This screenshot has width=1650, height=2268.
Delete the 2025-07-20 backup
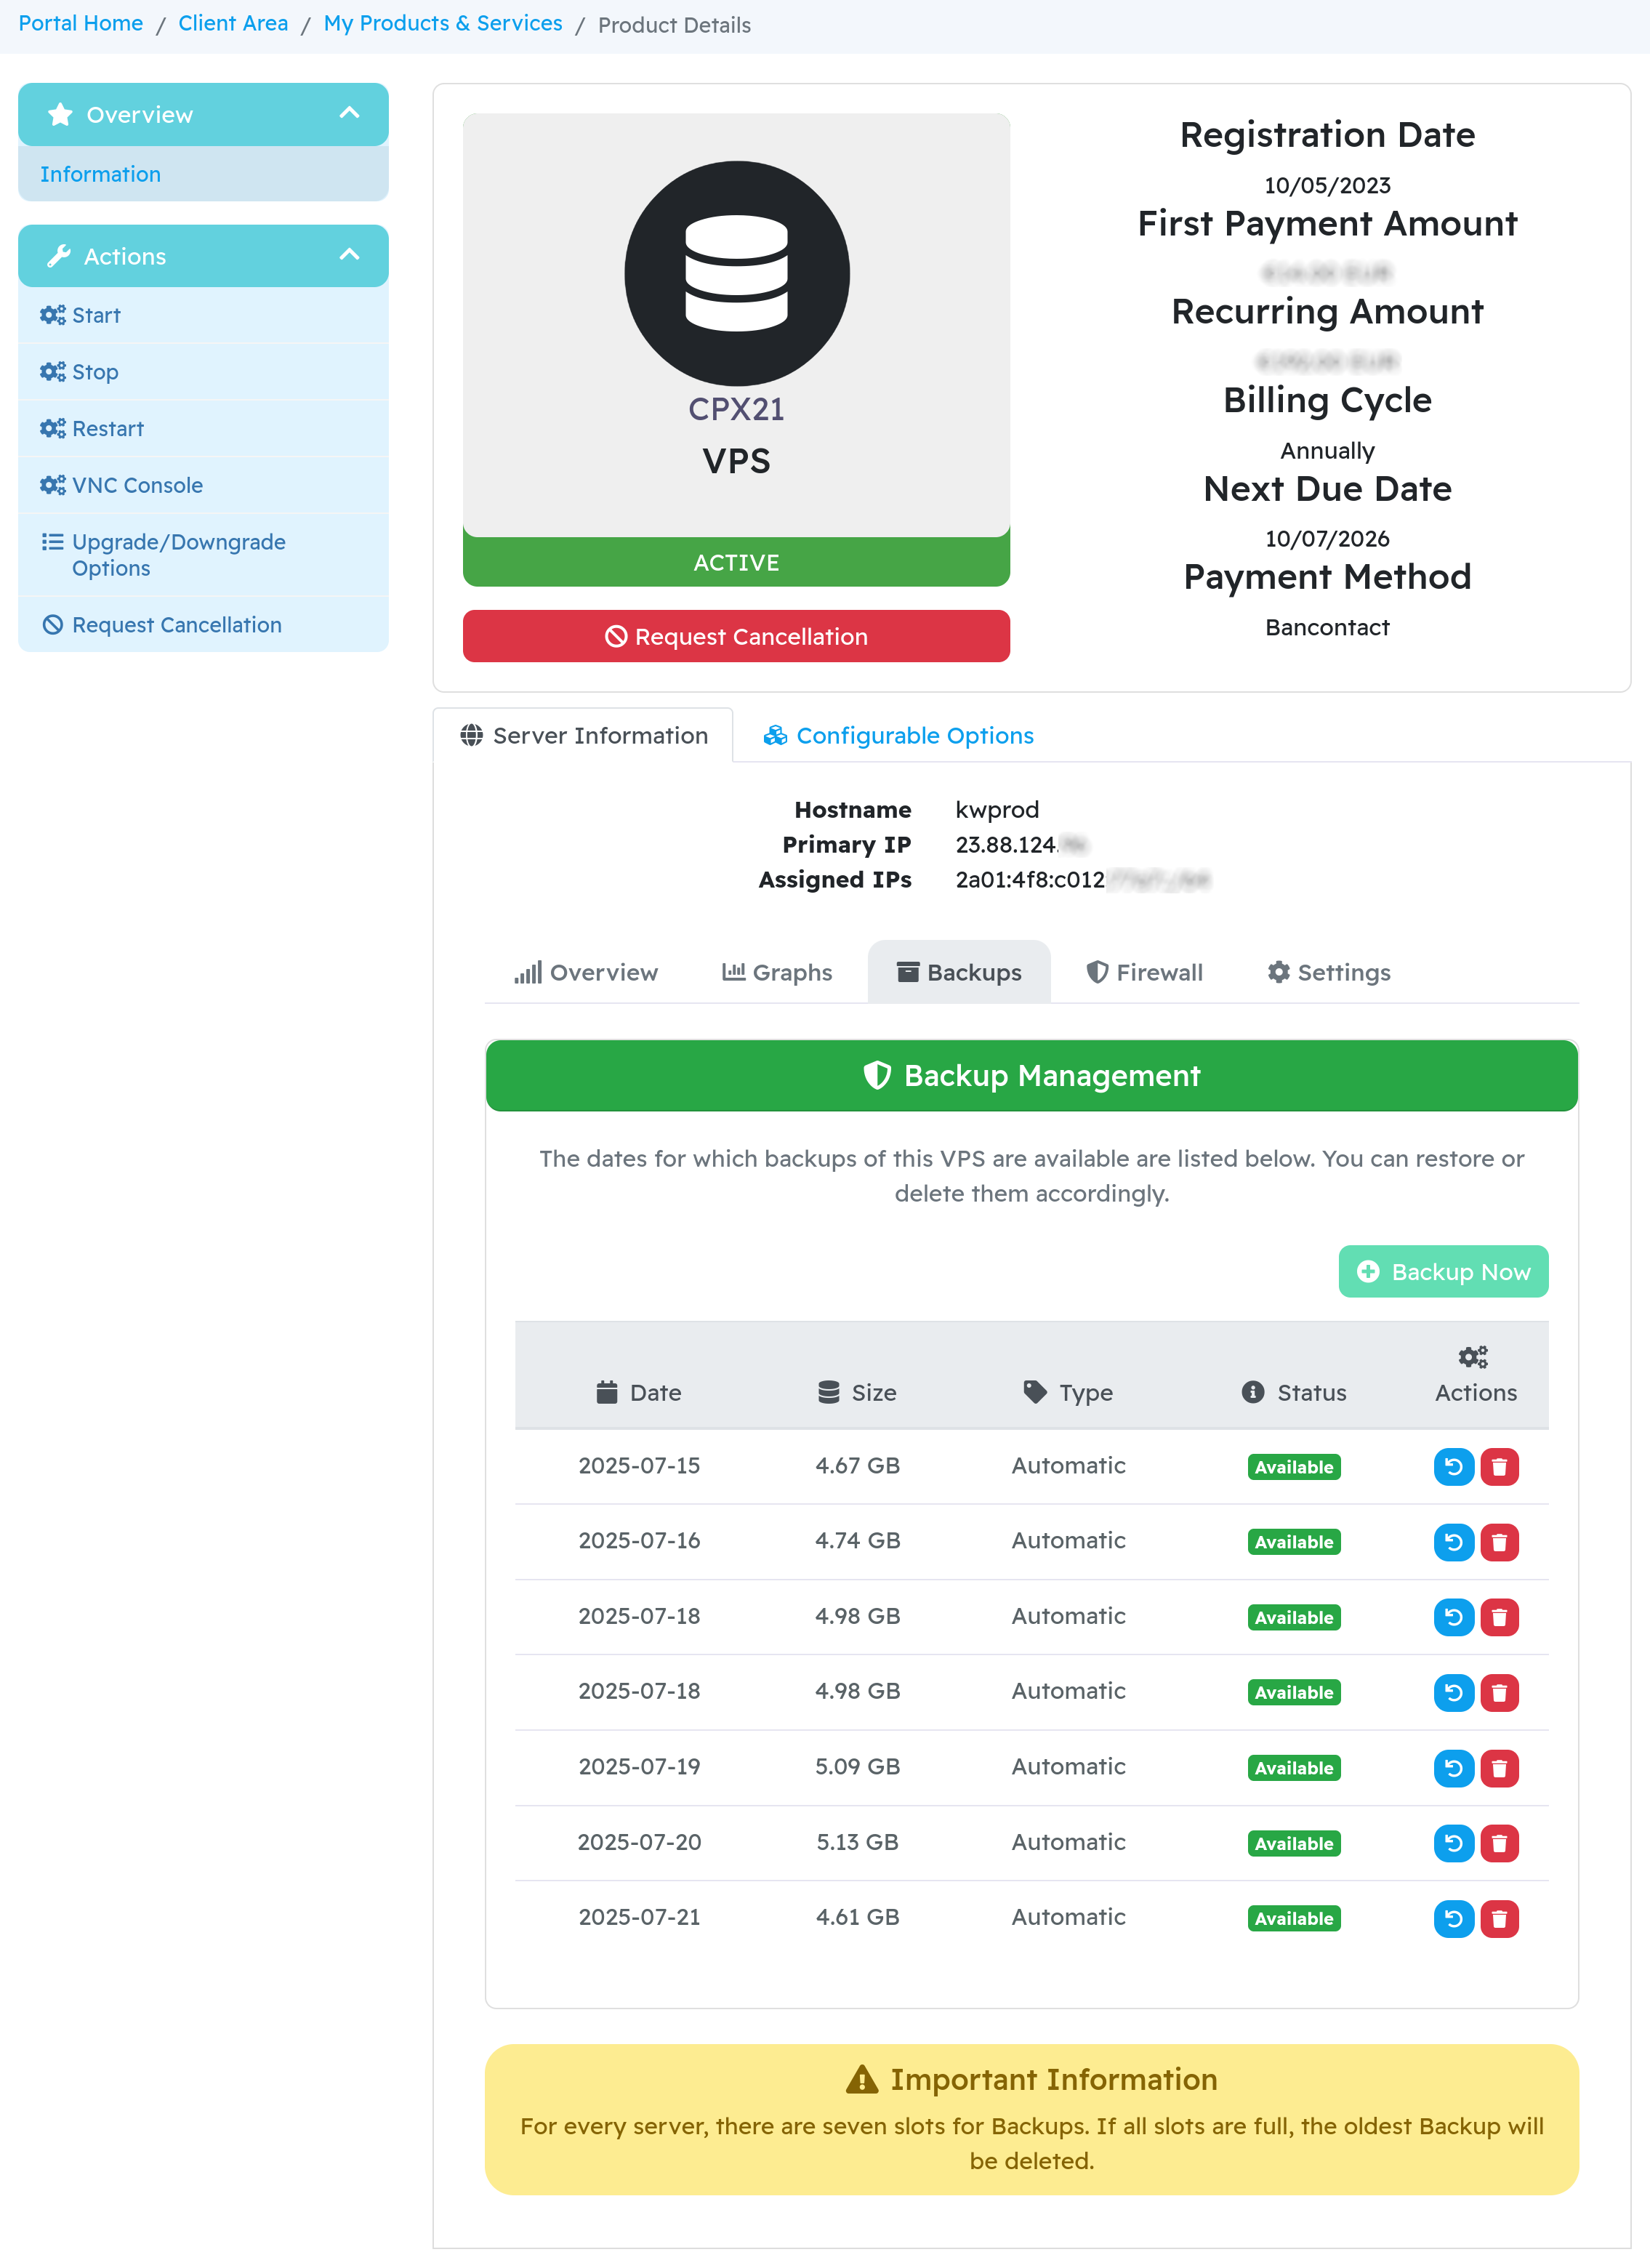(1499, 1842)
